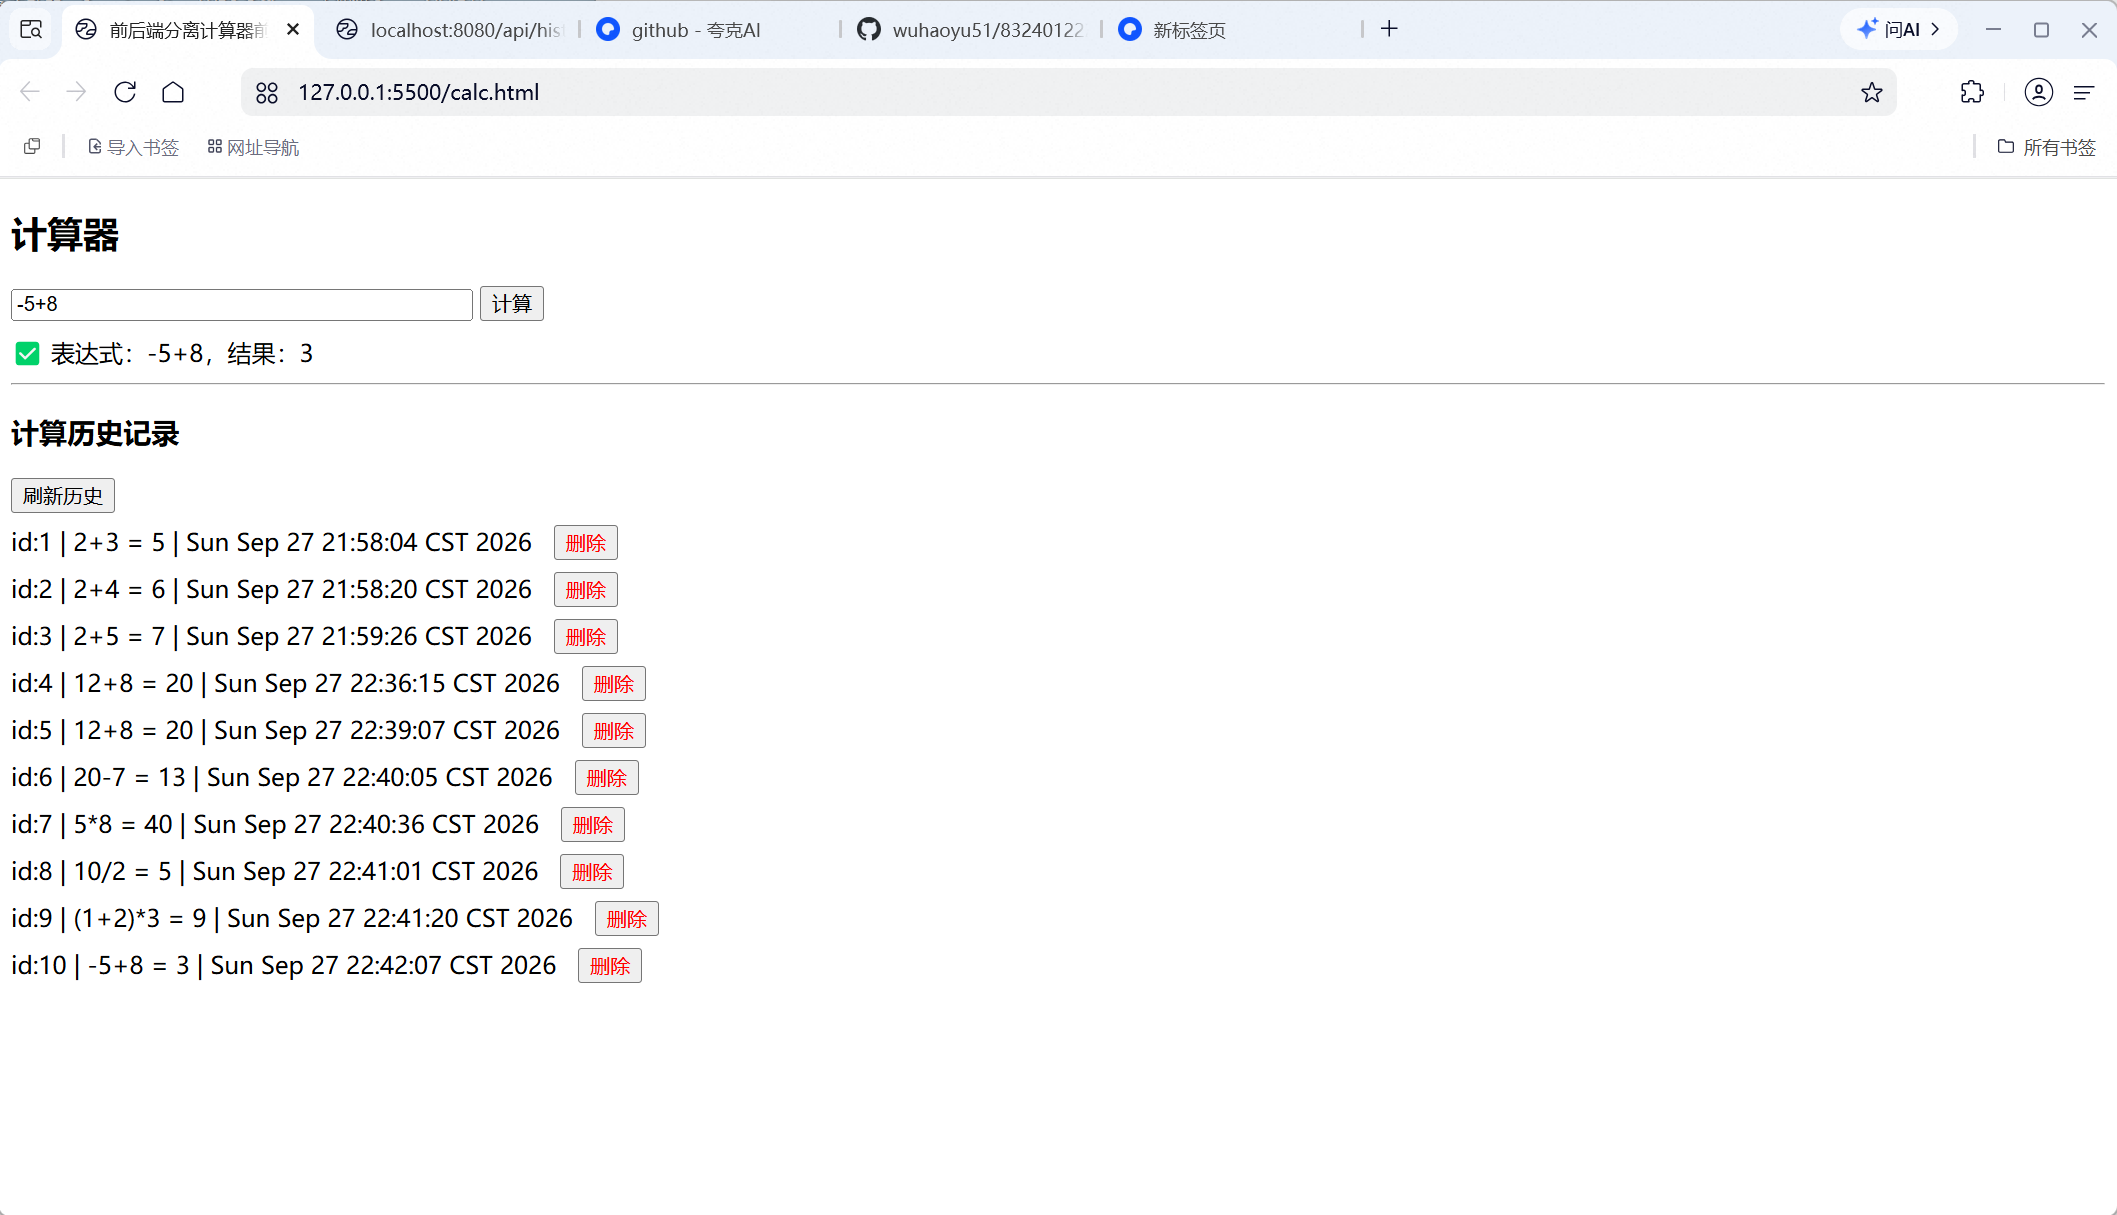The height and width of the screenshot is (1215, 2117).
Task: Open the 所有书签 folder
Action: 2046,147
